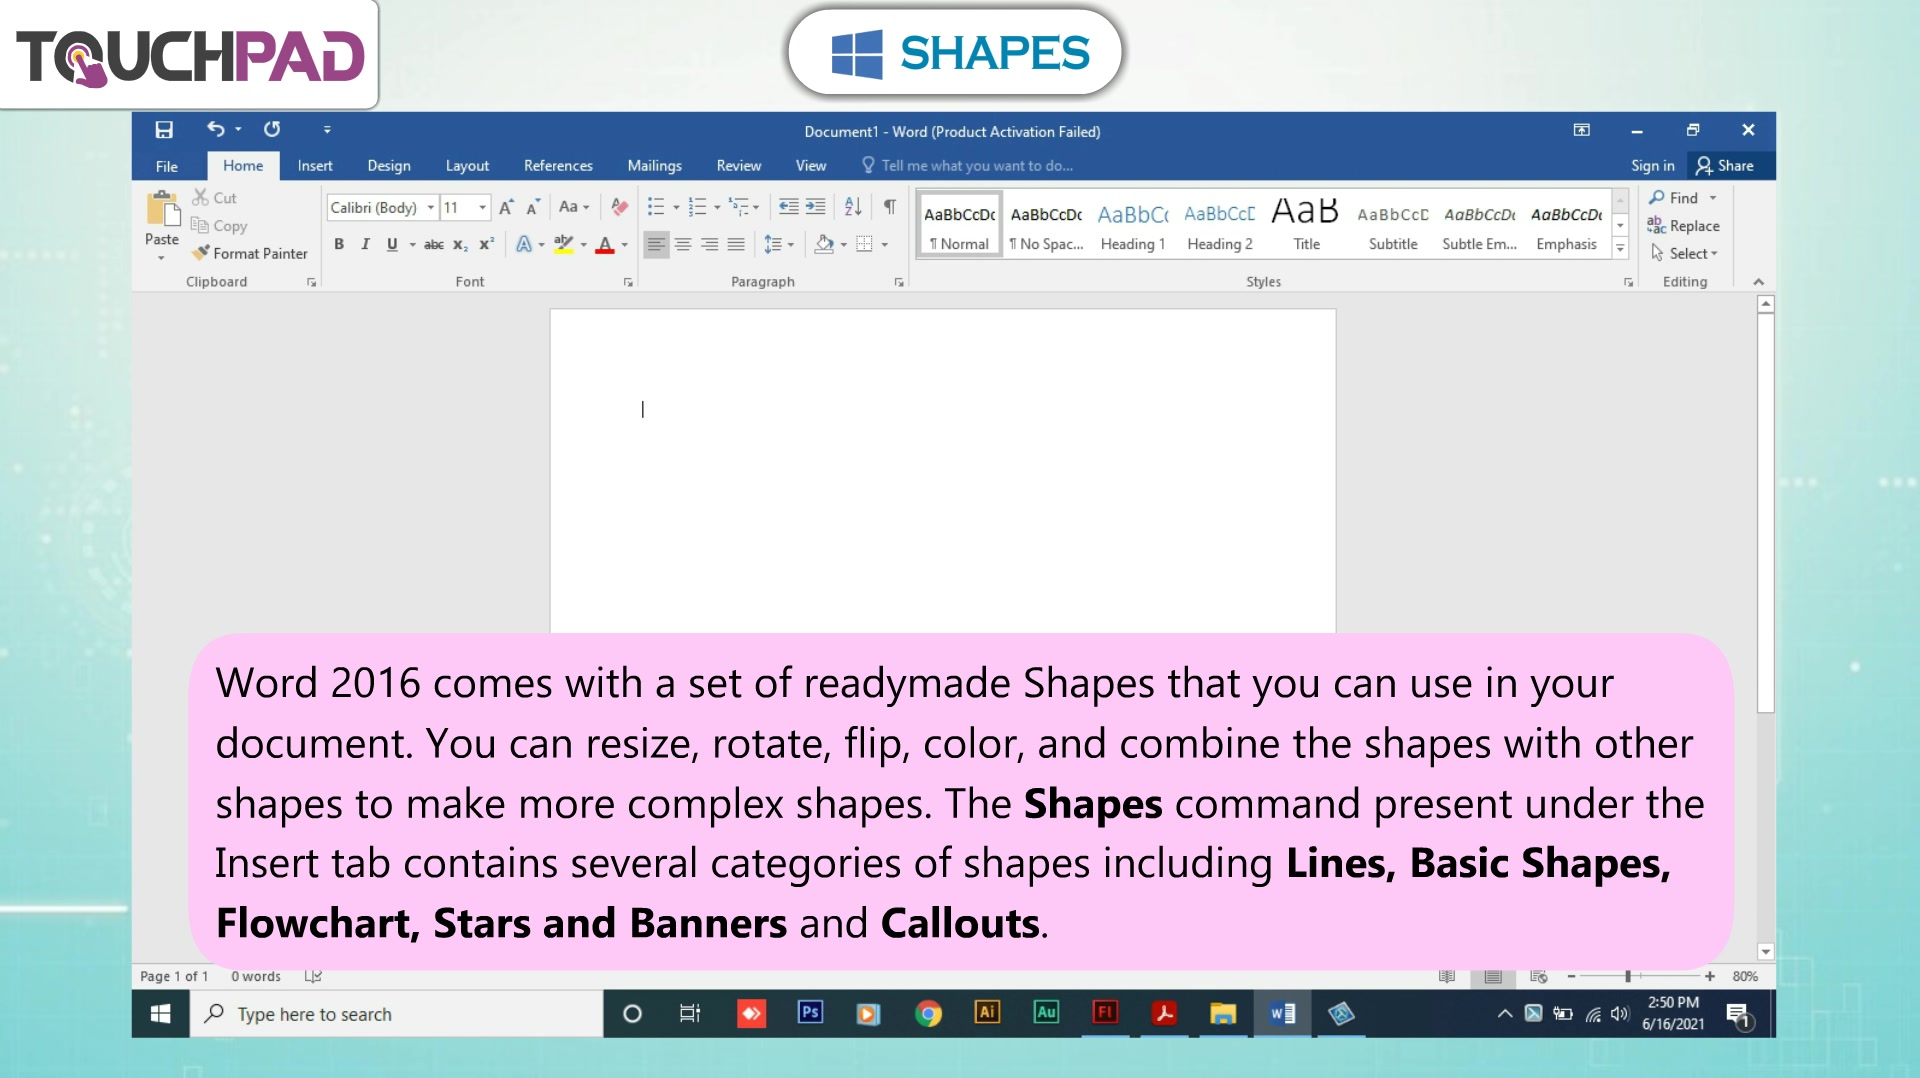Click the Increase Indent icon
Viewport: 1920px width, 1078px height.
[816, 207]
